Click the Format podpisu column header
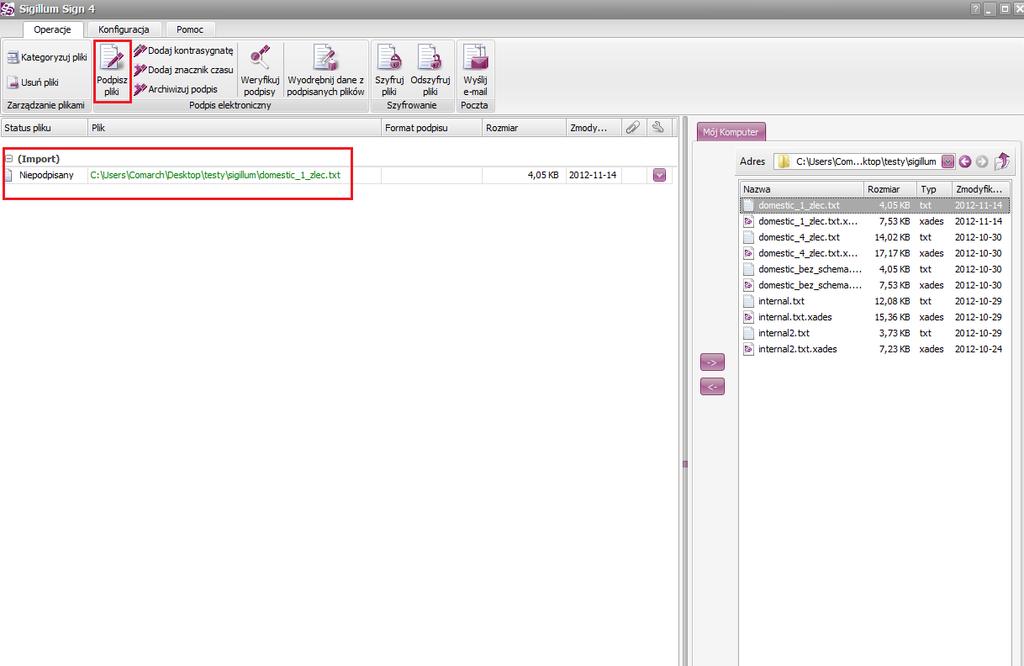1024x666 pixels. [x=432, y=128]
